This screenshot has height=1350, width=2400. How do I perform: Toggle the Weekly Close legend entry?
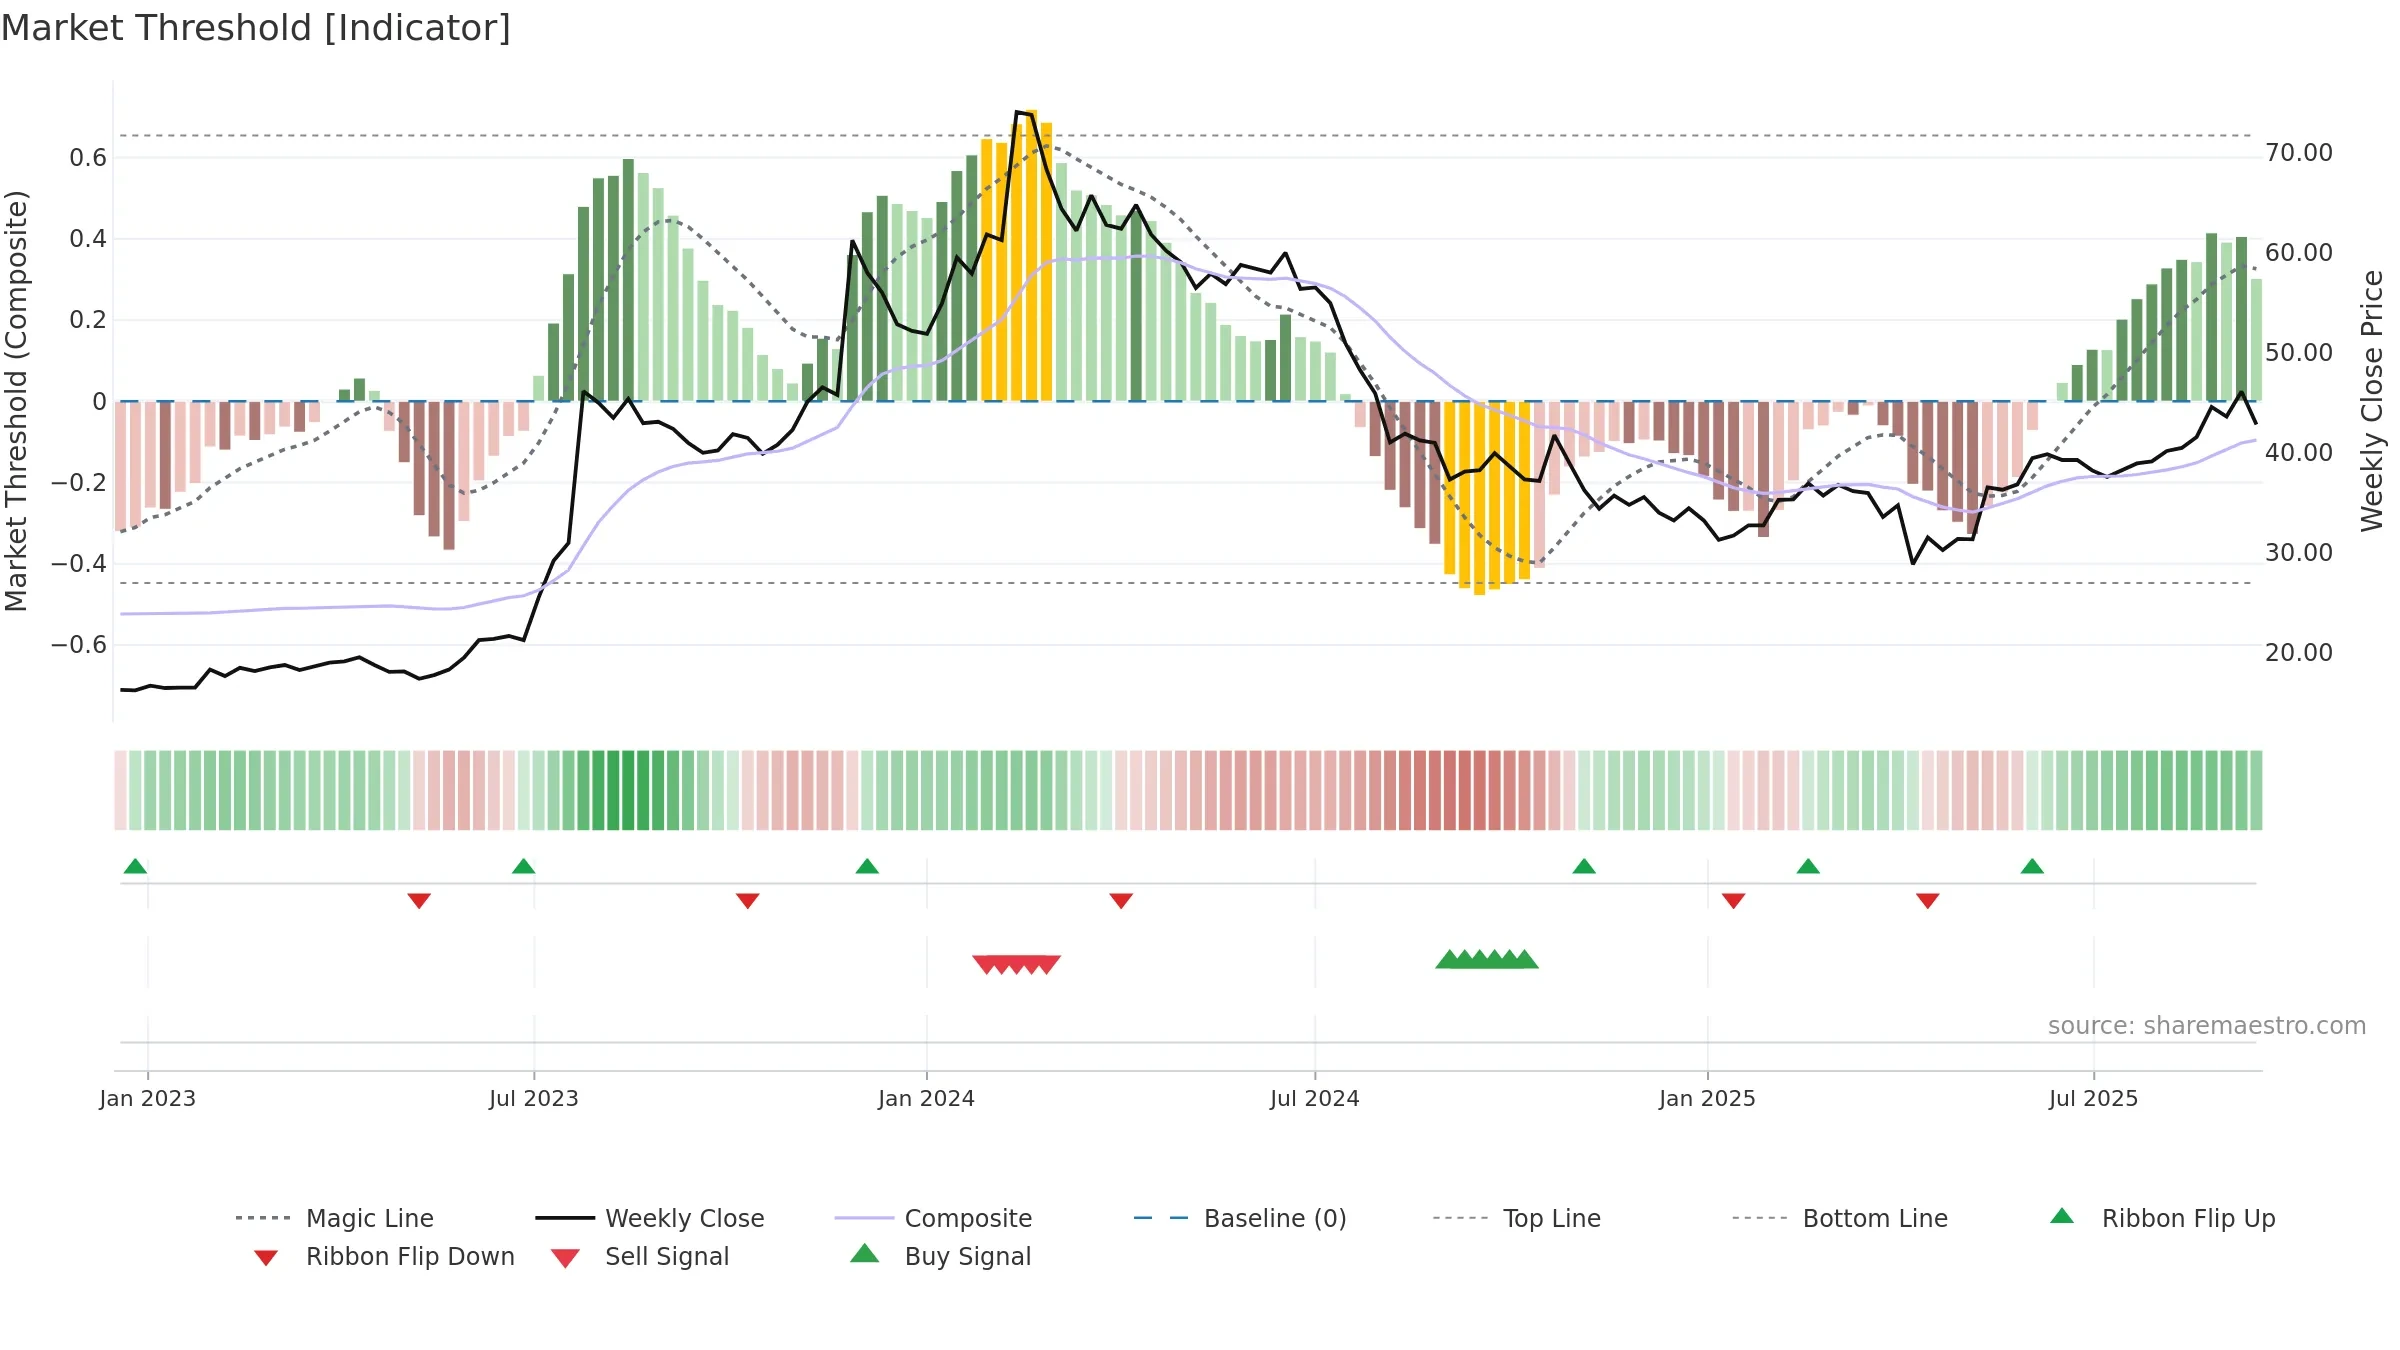pos(650,1218)
